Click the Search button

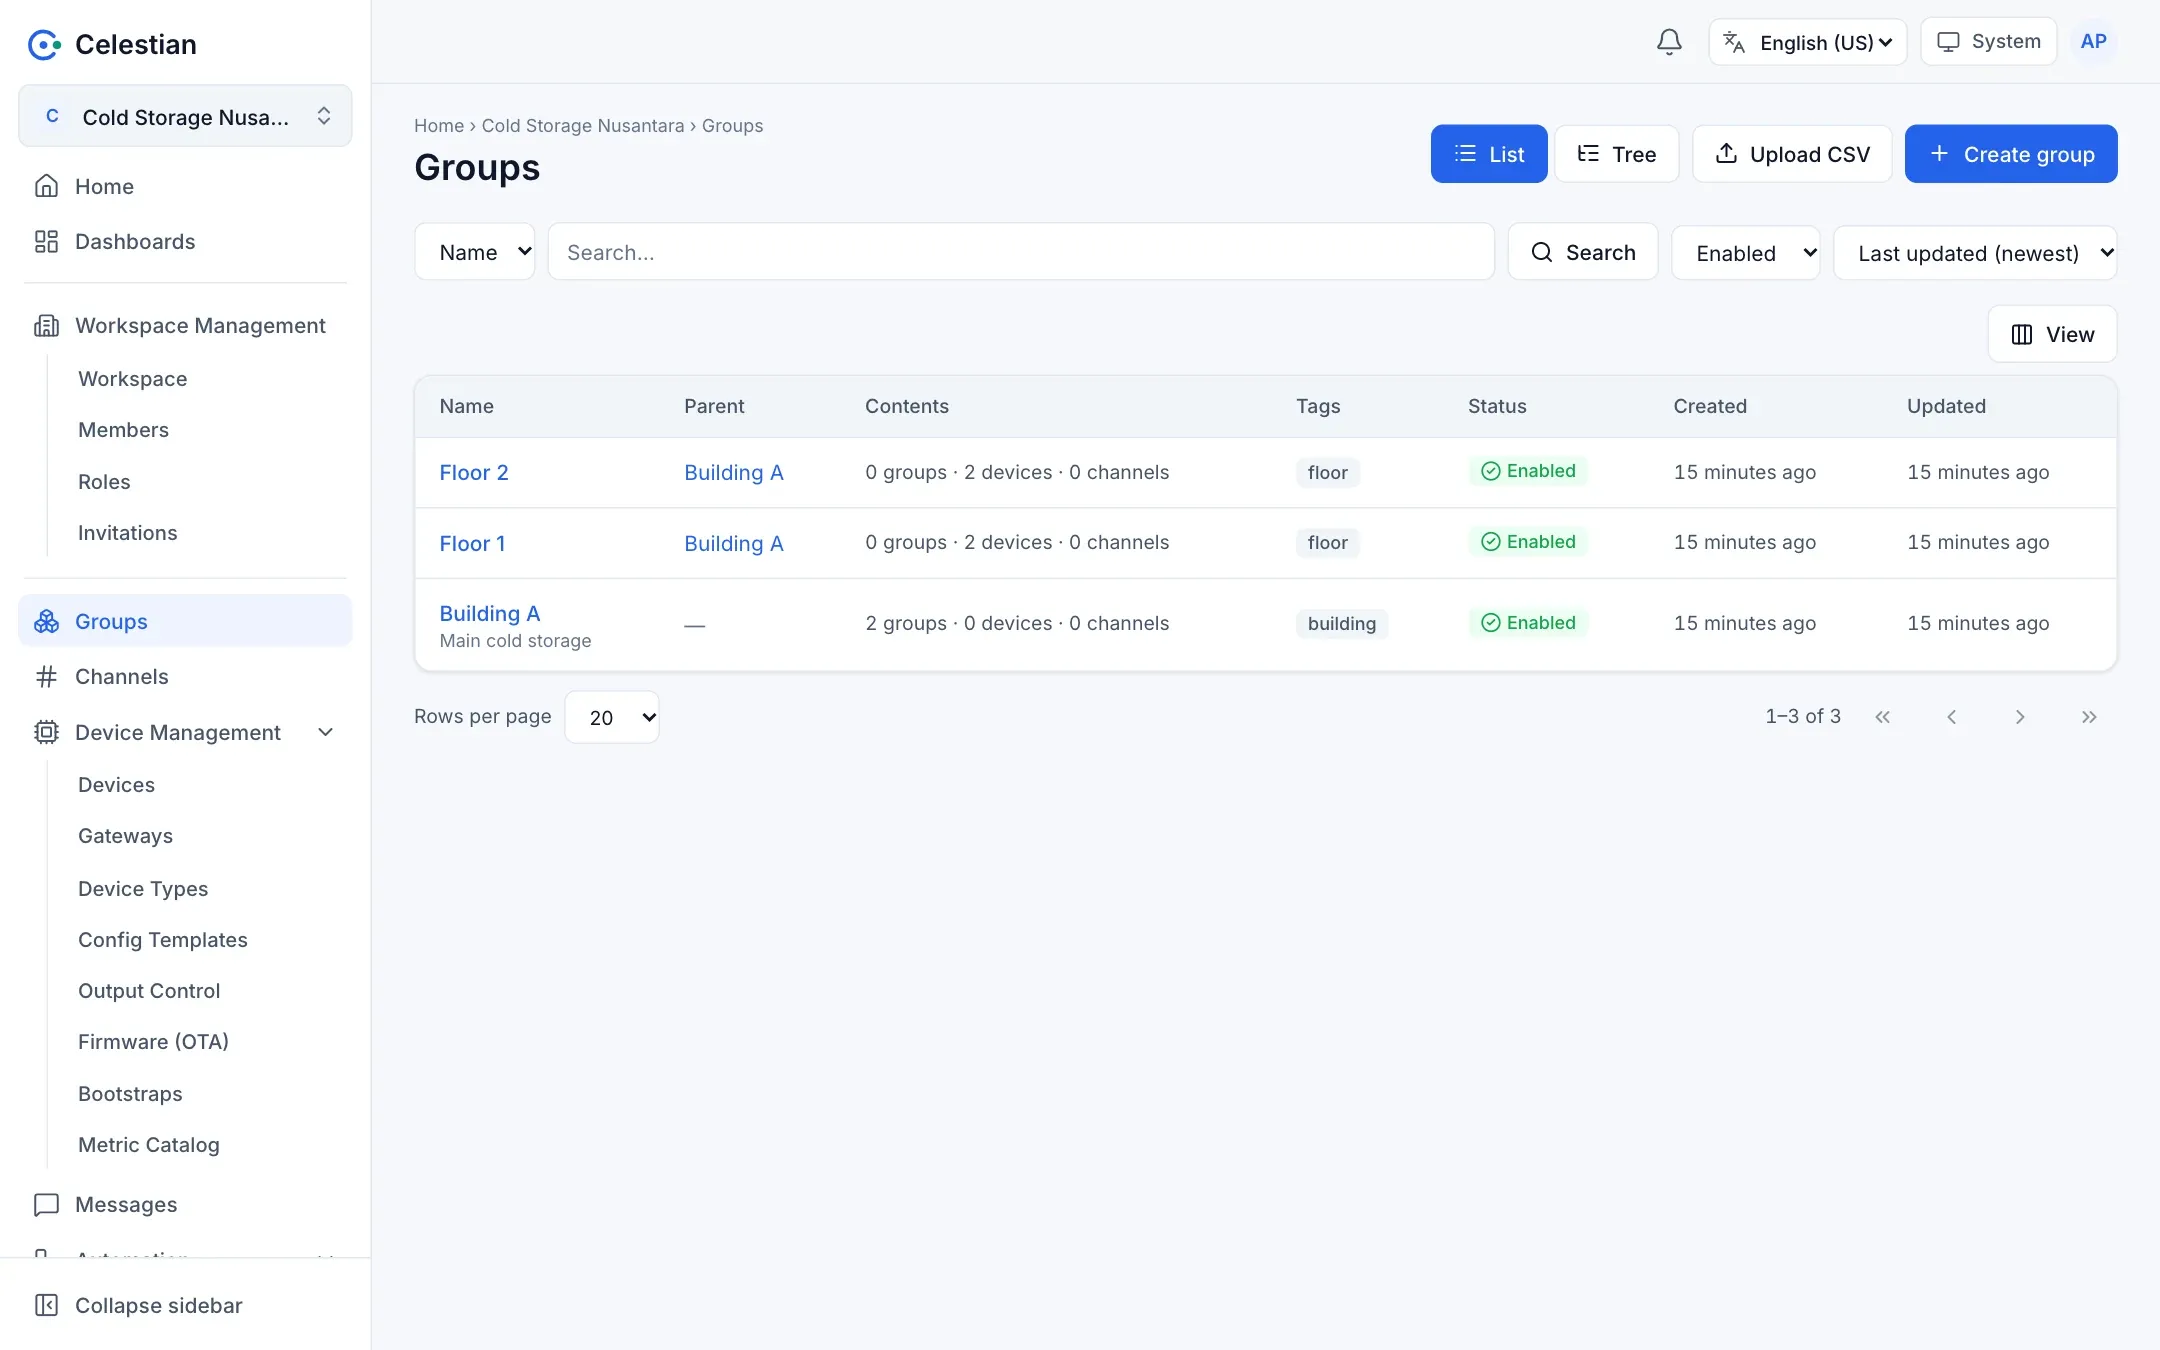point(1583,252)
